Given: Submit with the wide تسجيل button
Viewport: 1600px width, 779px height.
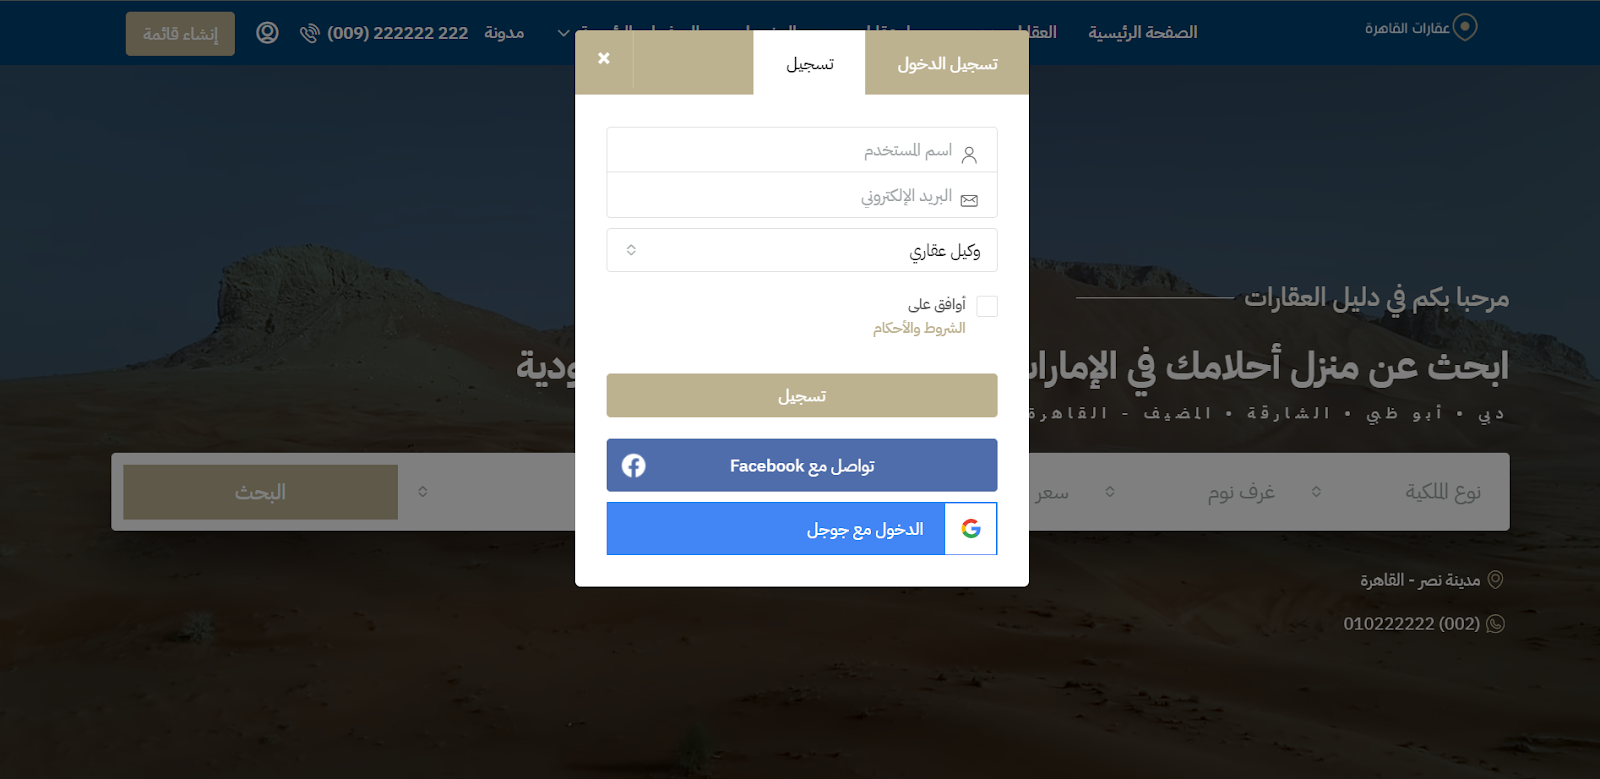Looking at the screenshot, I should [x=802, y=396].
